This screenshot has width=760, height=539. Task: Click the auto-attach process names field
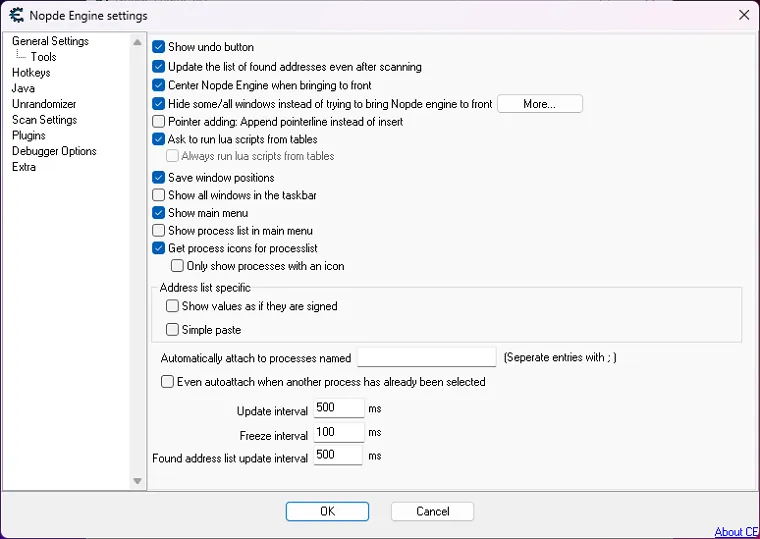point(427,357)
